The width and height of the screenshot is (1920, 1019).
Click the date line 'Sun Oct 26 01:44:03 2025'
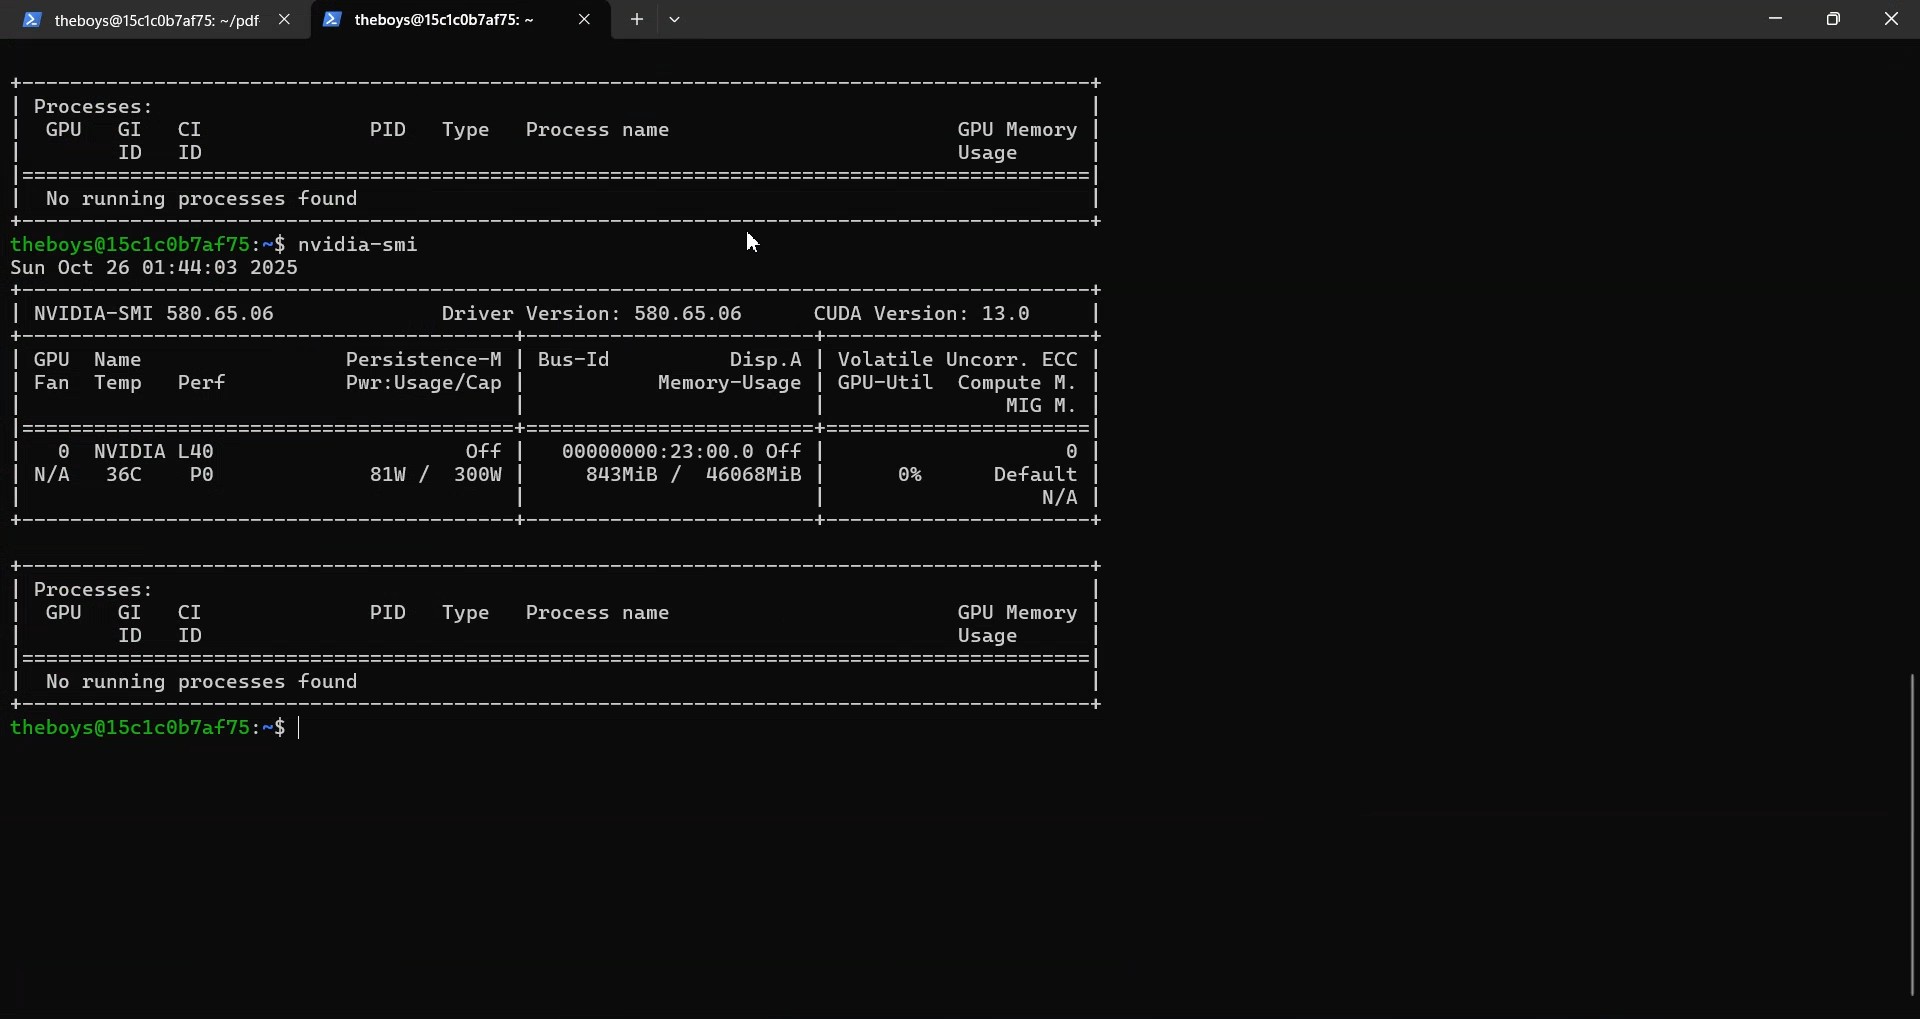point(154,268)
